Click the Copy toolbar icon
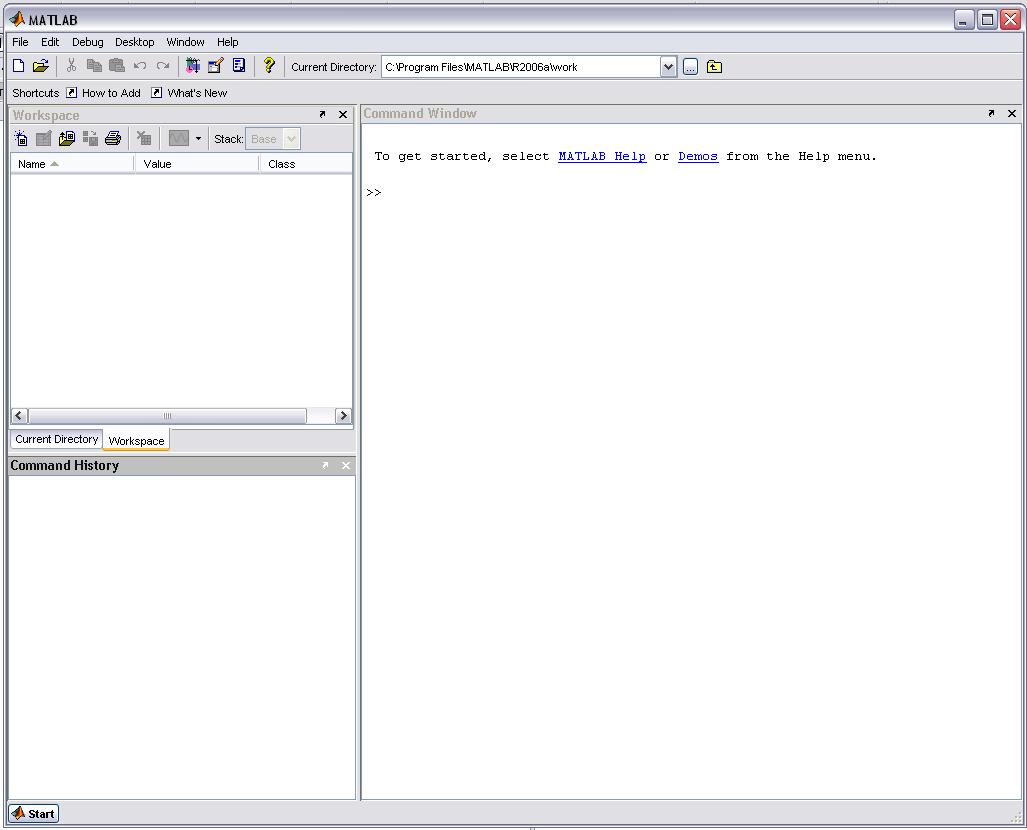Screen dimensions: 1027x830 pyautogui.click(x=94, y=66)
